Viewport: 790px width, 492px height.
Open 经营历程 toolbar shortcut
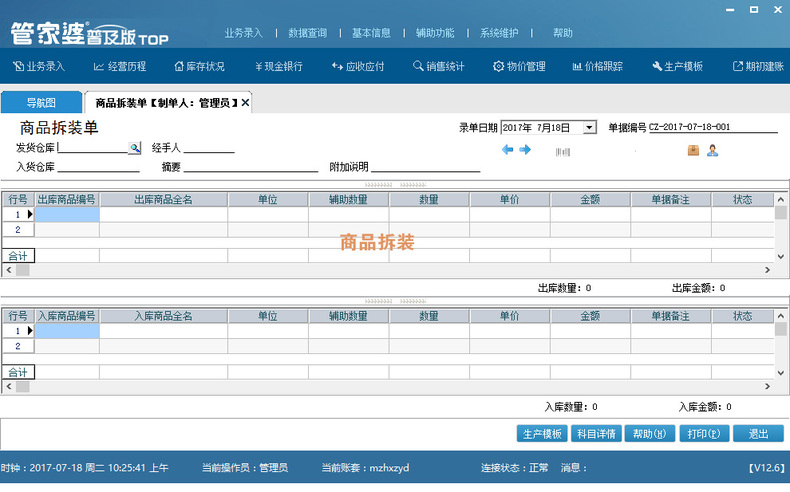pyautogui.click(x=120, y=66)
